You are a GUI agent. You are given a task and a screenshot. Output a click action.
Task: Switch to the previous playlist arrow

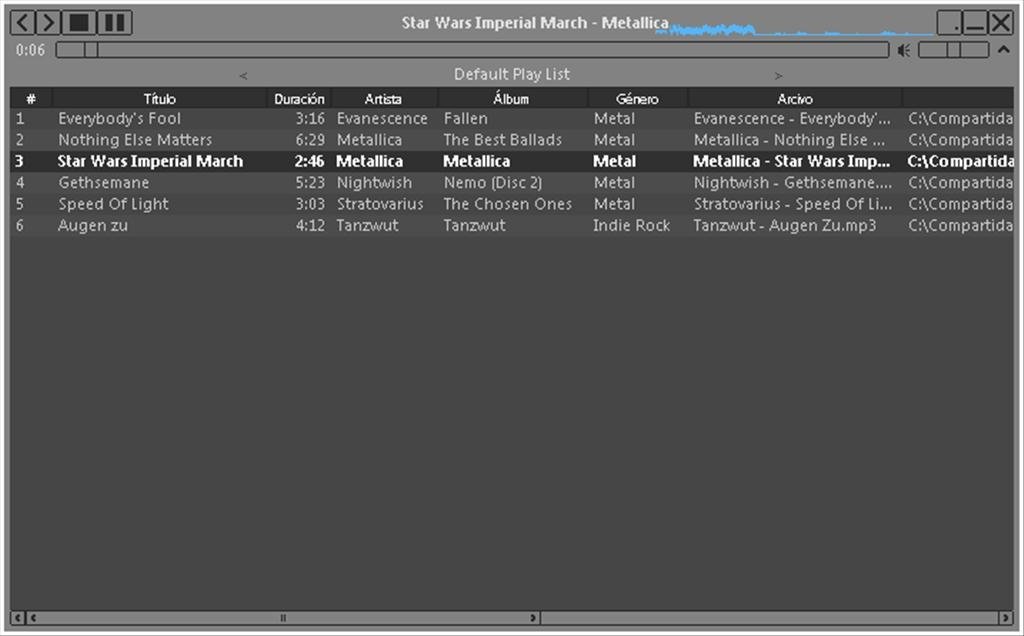pyautogui.click(x=243, y=76)
